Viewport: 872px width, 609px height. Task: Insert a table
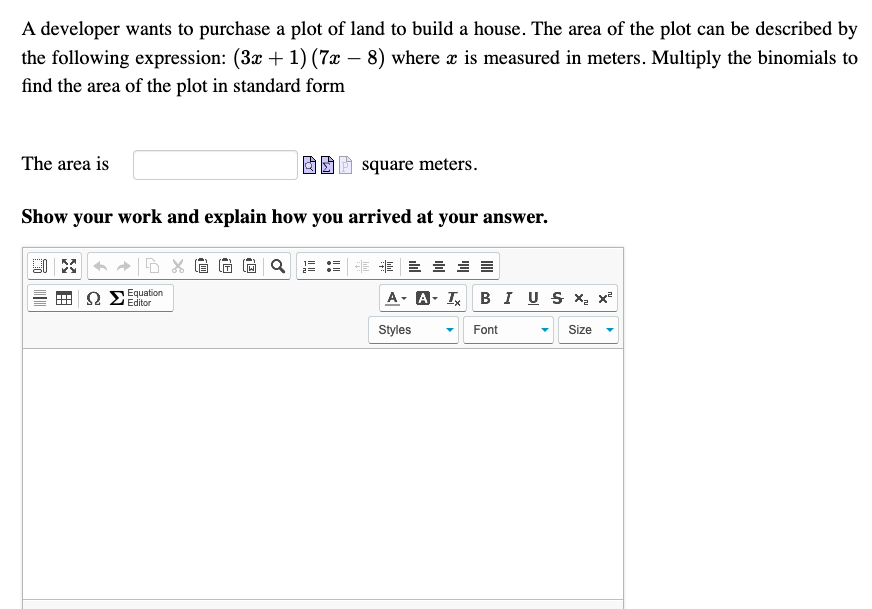pyautogui.click(x=64, y=298)
